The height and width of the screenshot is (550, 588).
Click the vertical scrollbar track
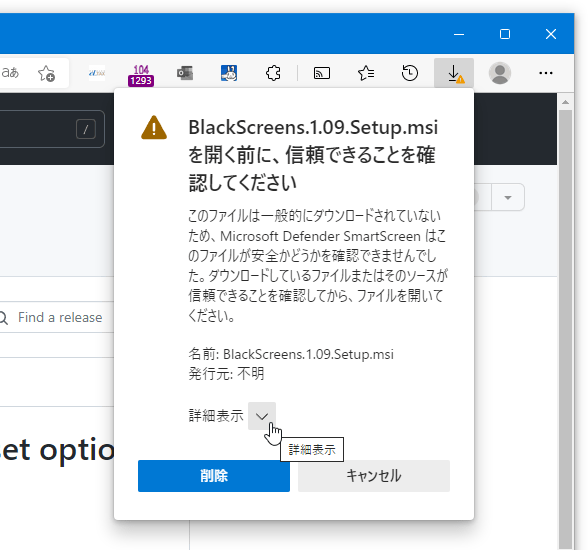coord(566,330)
